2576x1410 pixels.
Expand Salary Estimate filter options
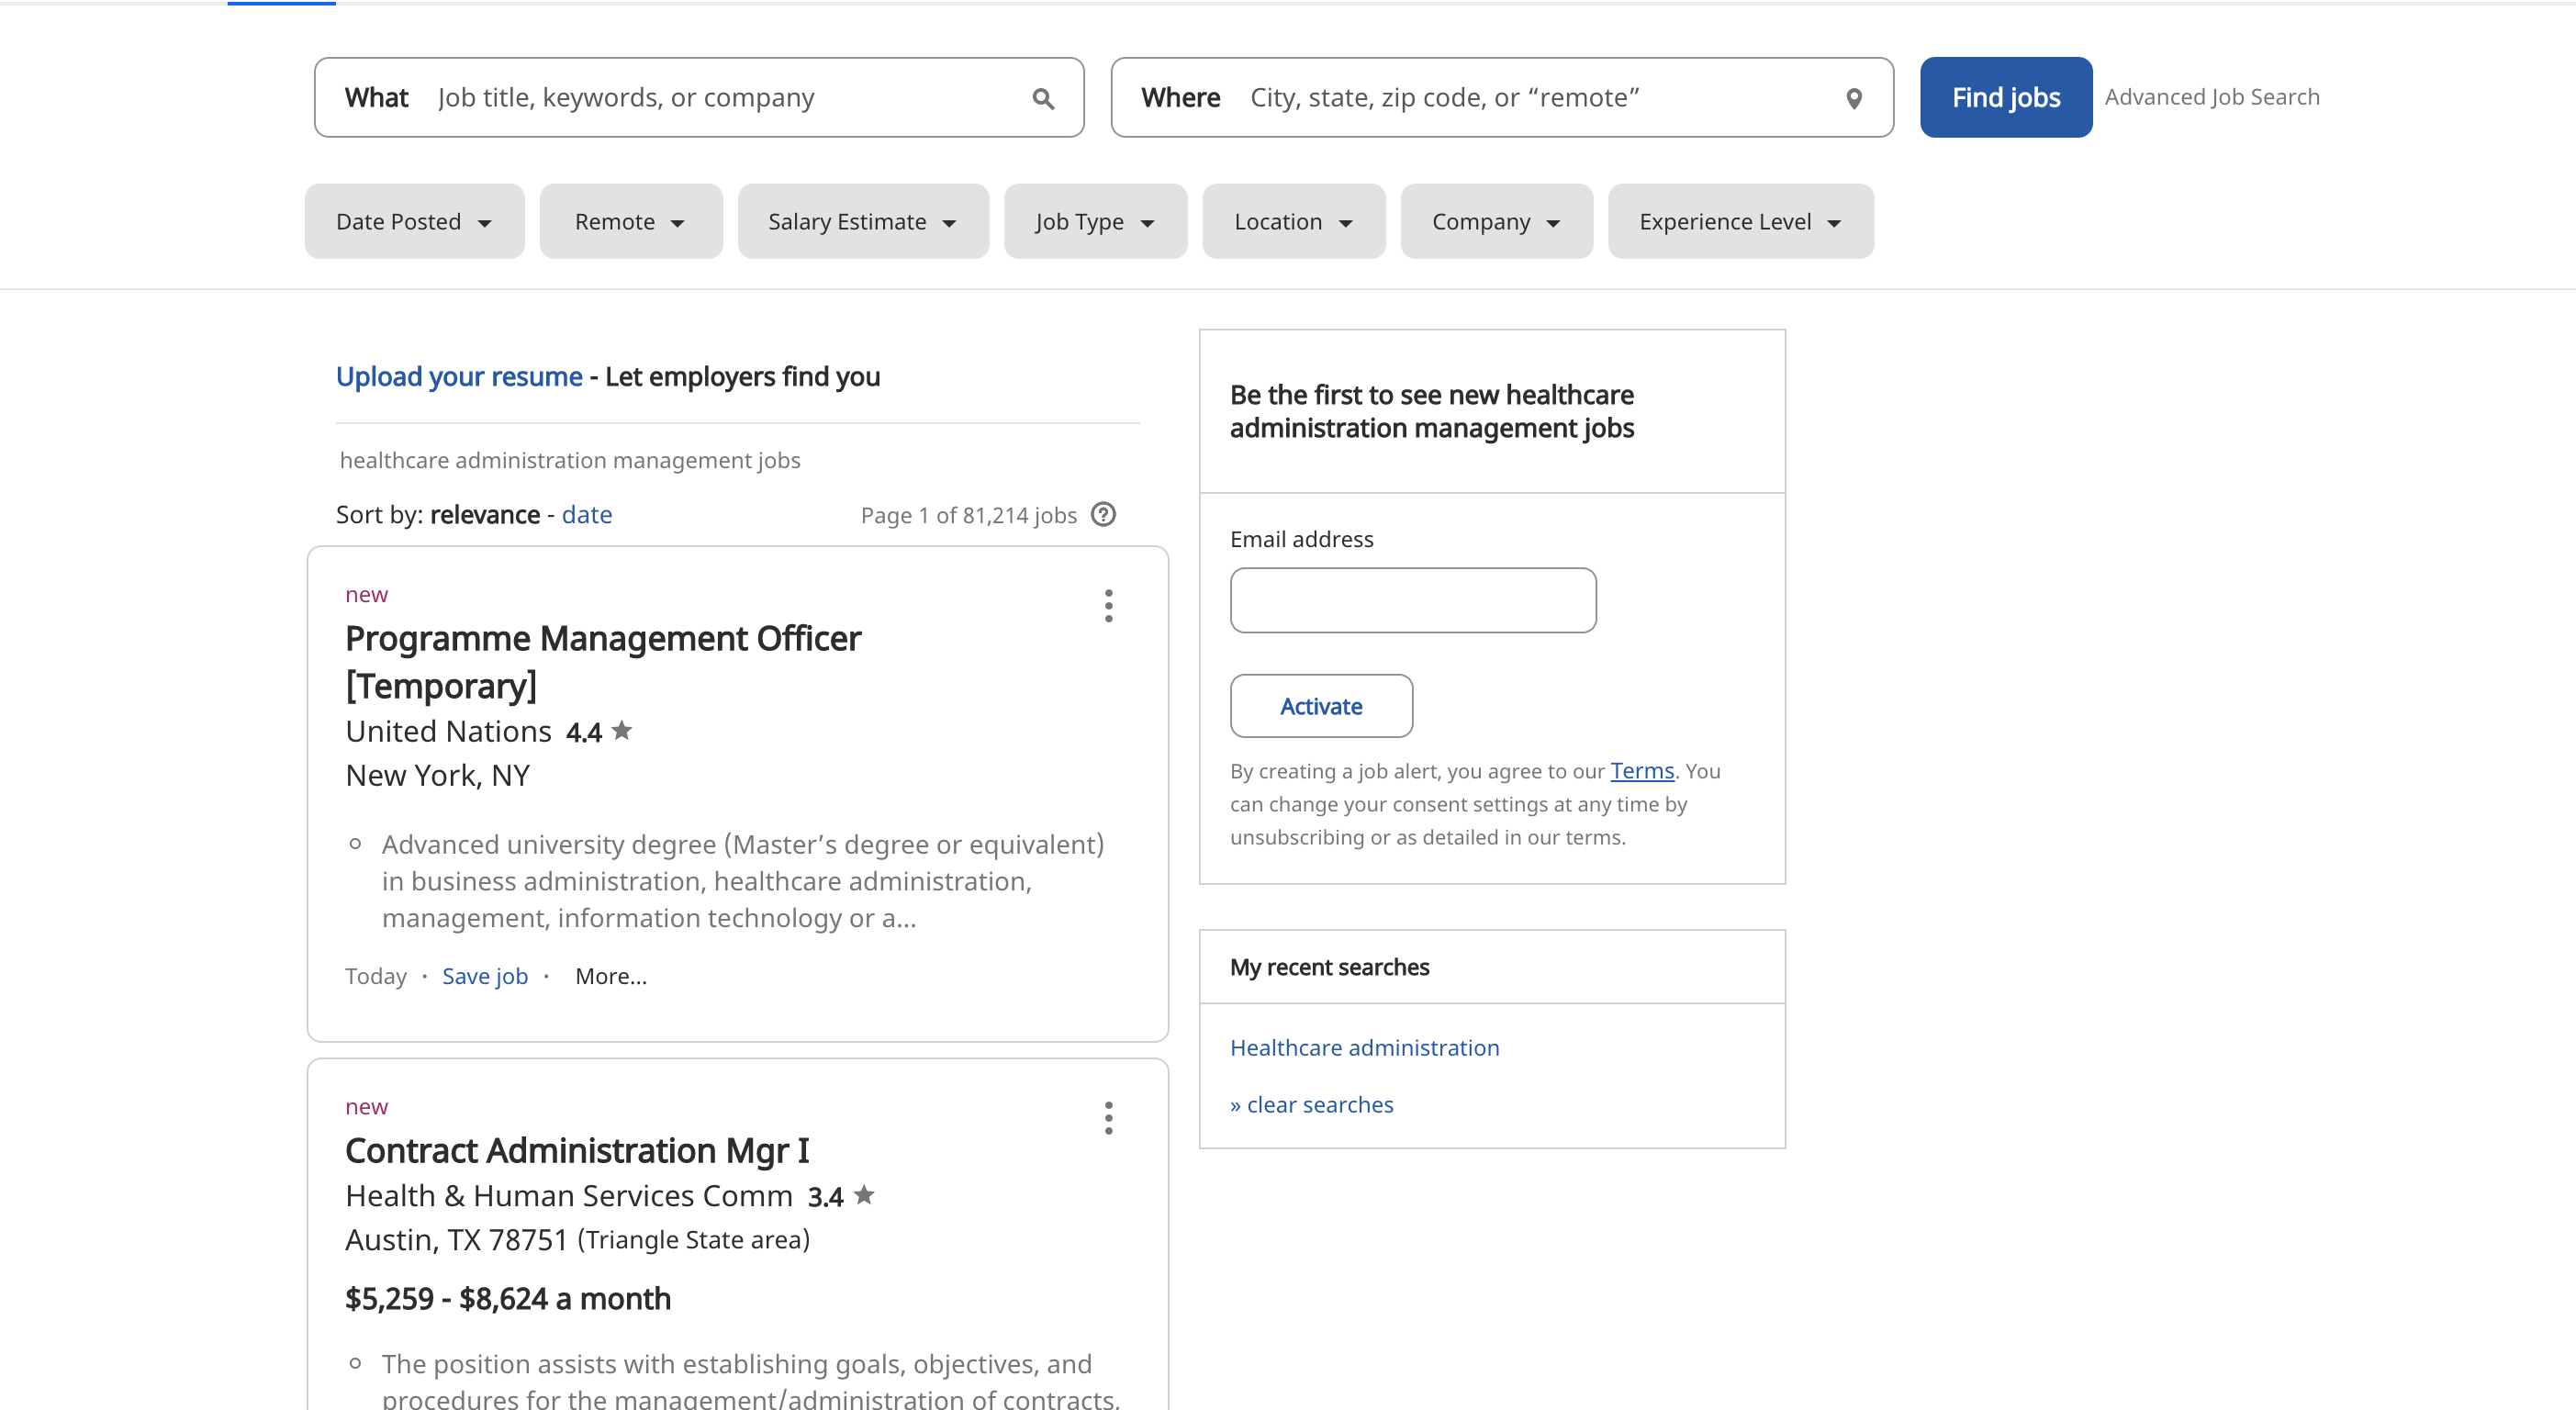[x=862, y=221]
